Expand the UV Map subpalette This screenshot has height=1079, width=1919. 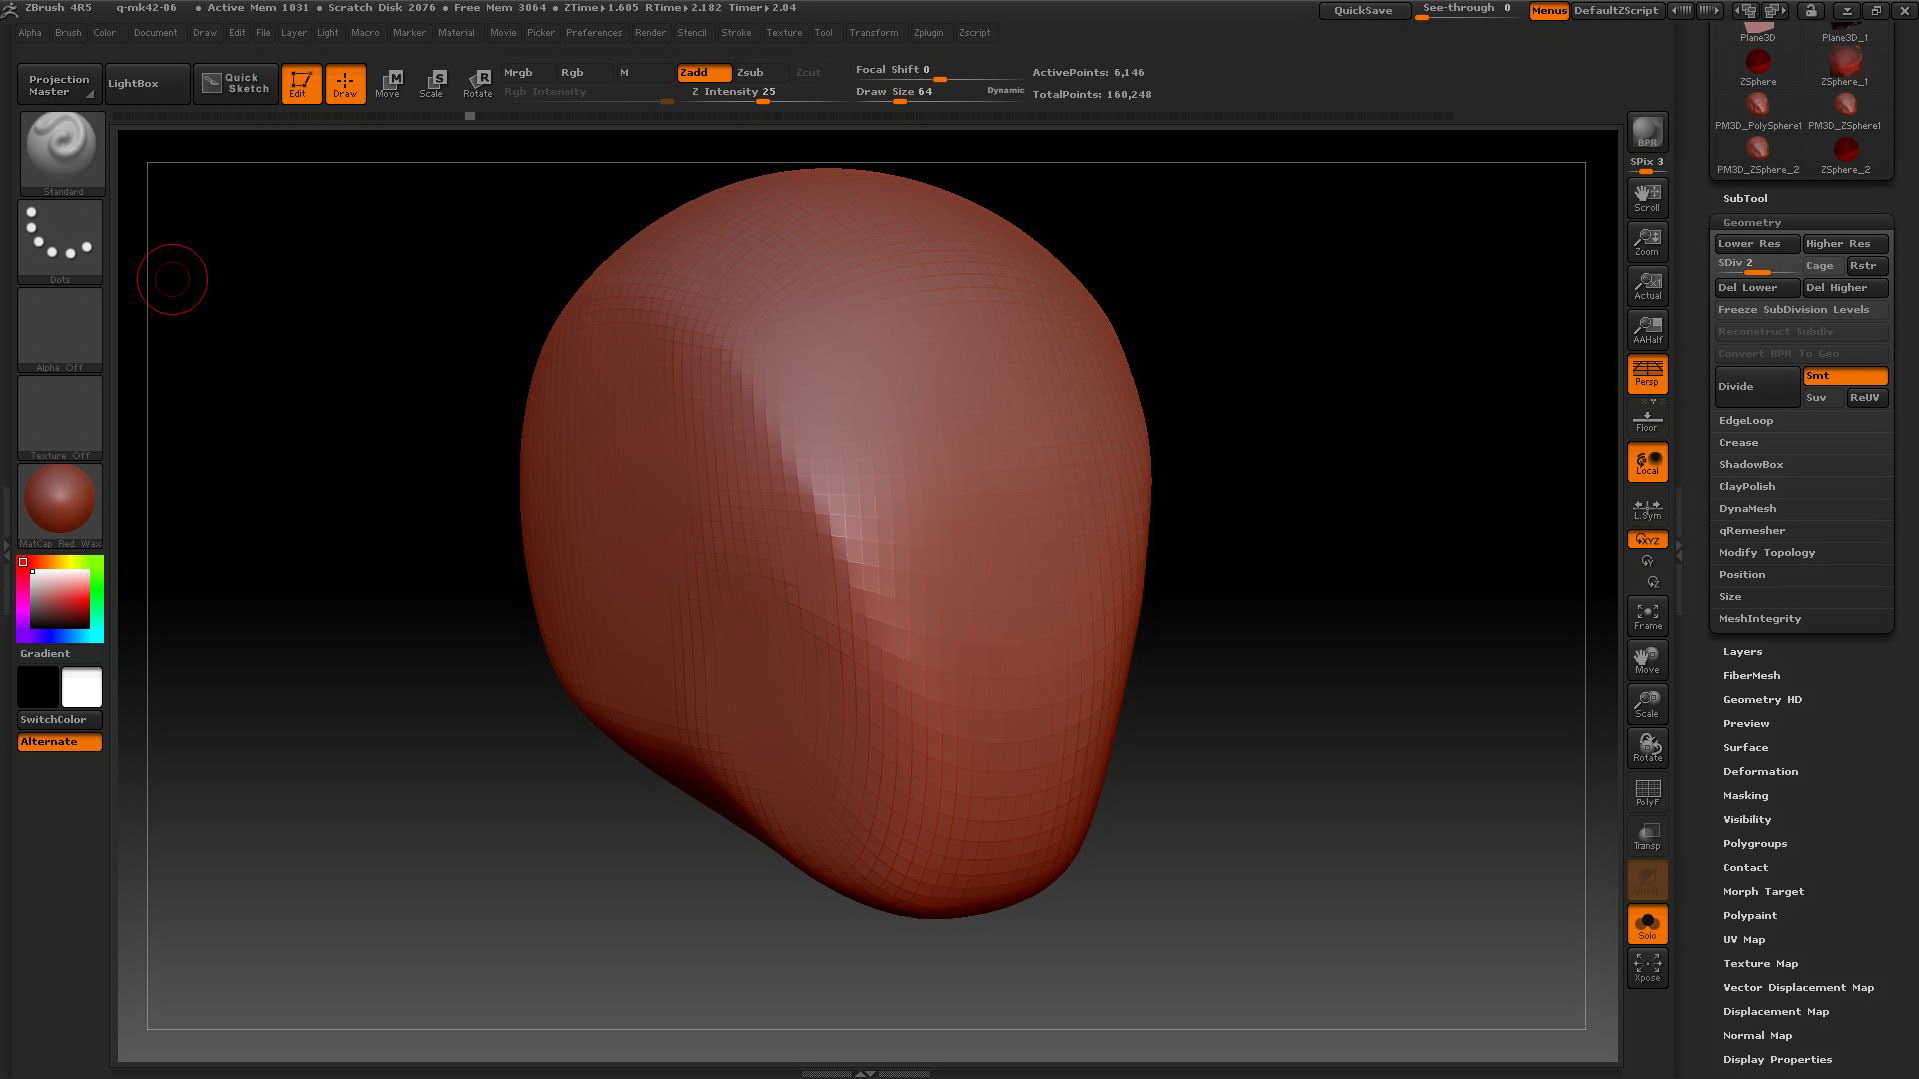point(1743,940)
